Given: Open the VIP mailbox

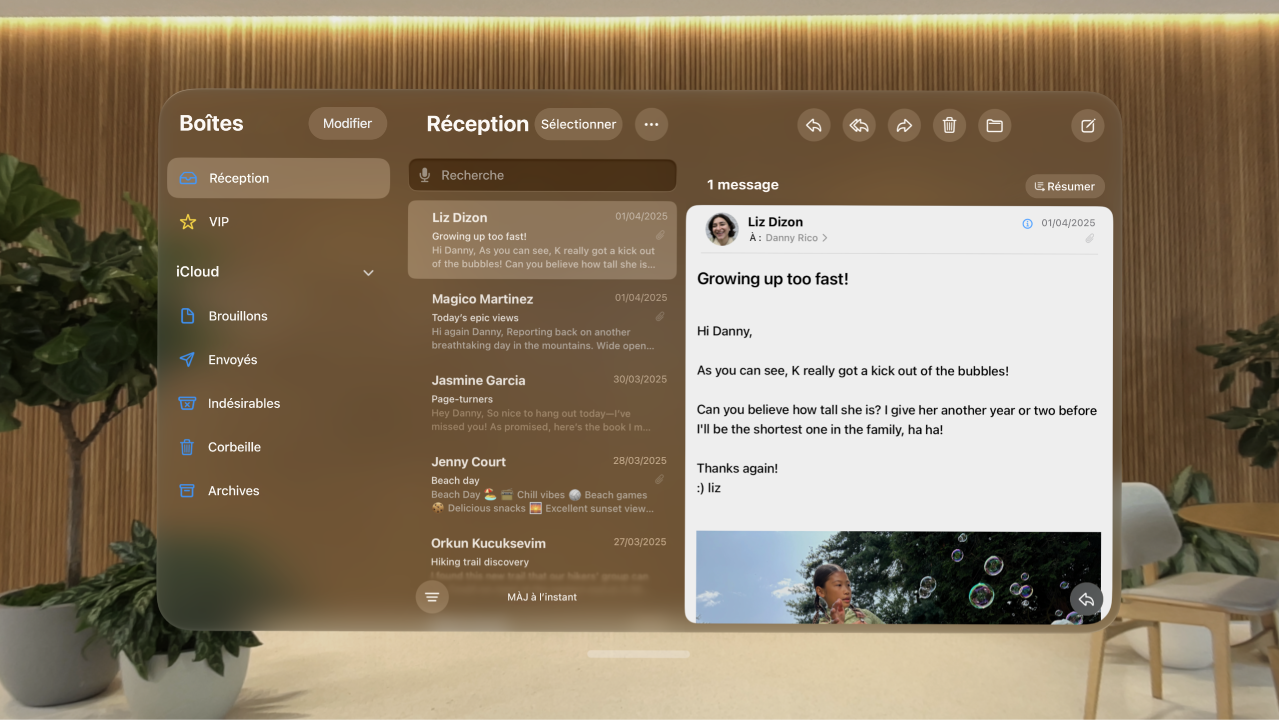Looking at the screenshot, I should coord(278,222).
